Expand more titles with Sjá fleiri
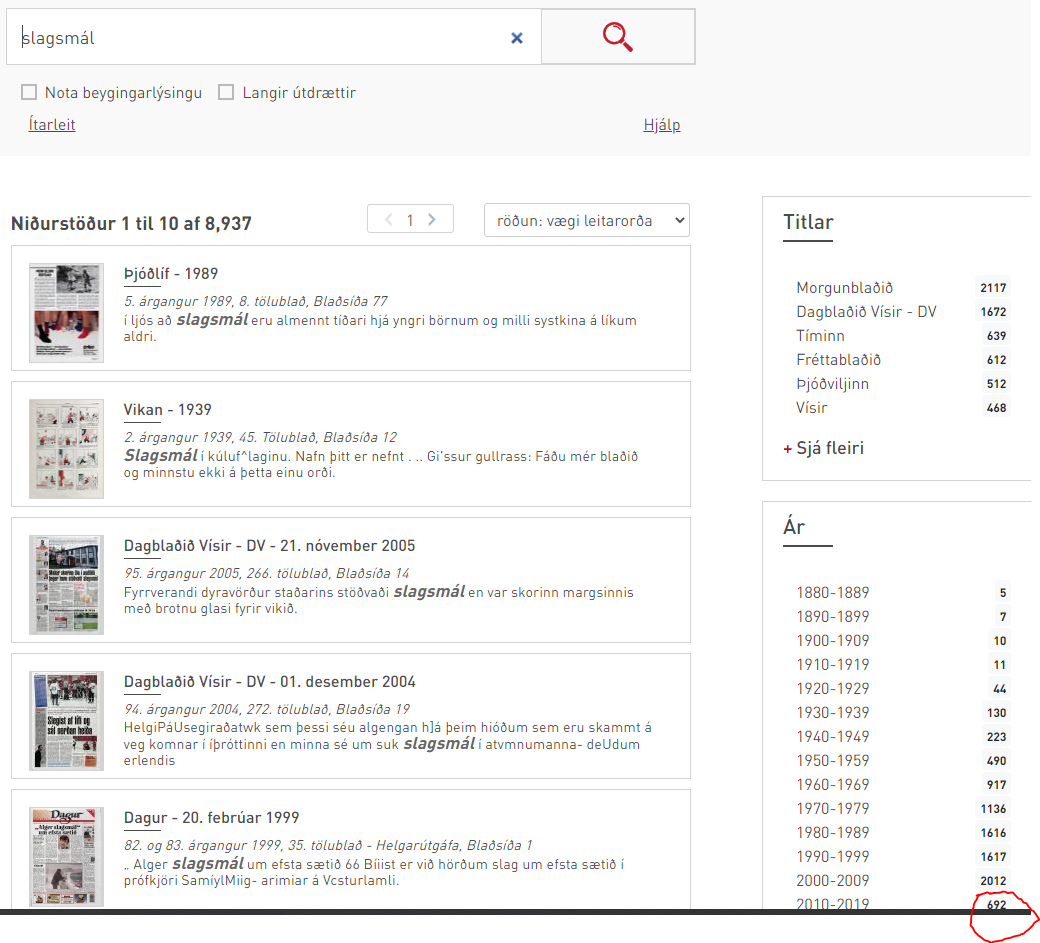The image size is (1040, 943). click(823, 448)
